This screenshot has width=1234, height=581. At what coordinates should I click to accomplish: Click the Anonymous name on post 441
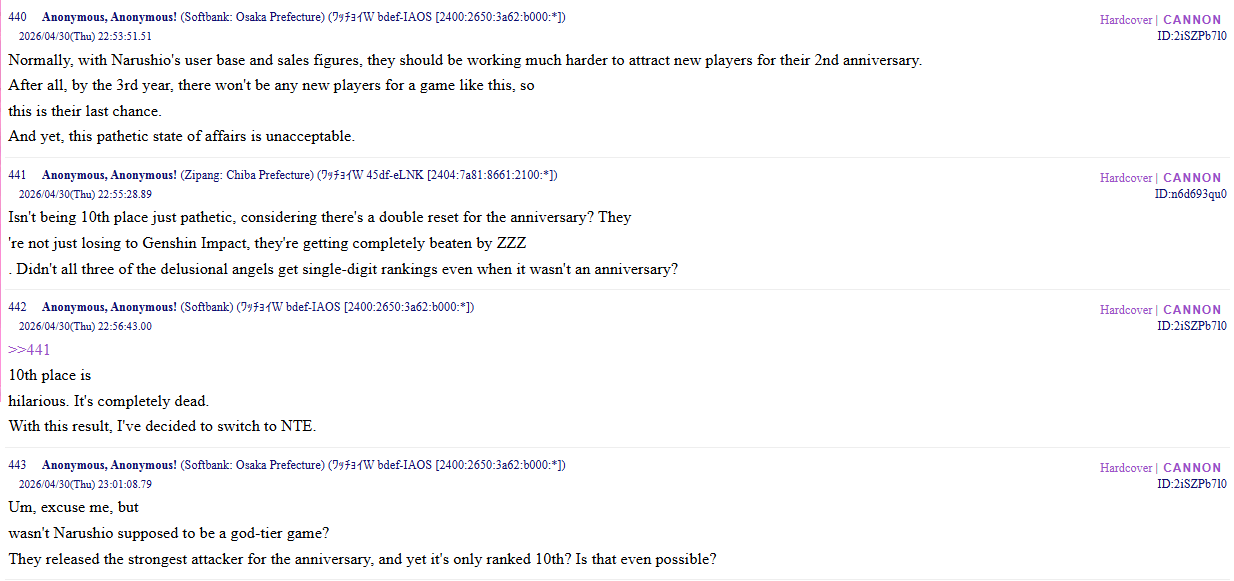coord(109,176)
